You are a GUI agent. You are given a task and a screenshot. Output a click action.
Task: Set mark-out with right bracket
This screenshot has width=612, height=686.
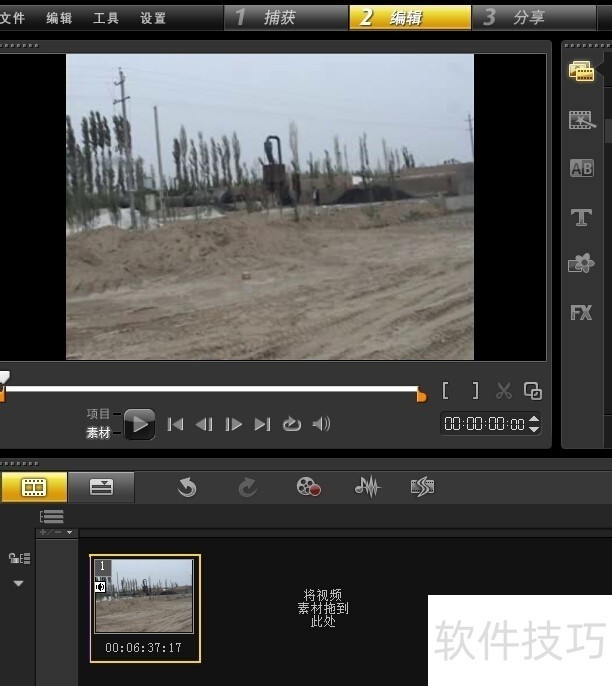(476, 390)
